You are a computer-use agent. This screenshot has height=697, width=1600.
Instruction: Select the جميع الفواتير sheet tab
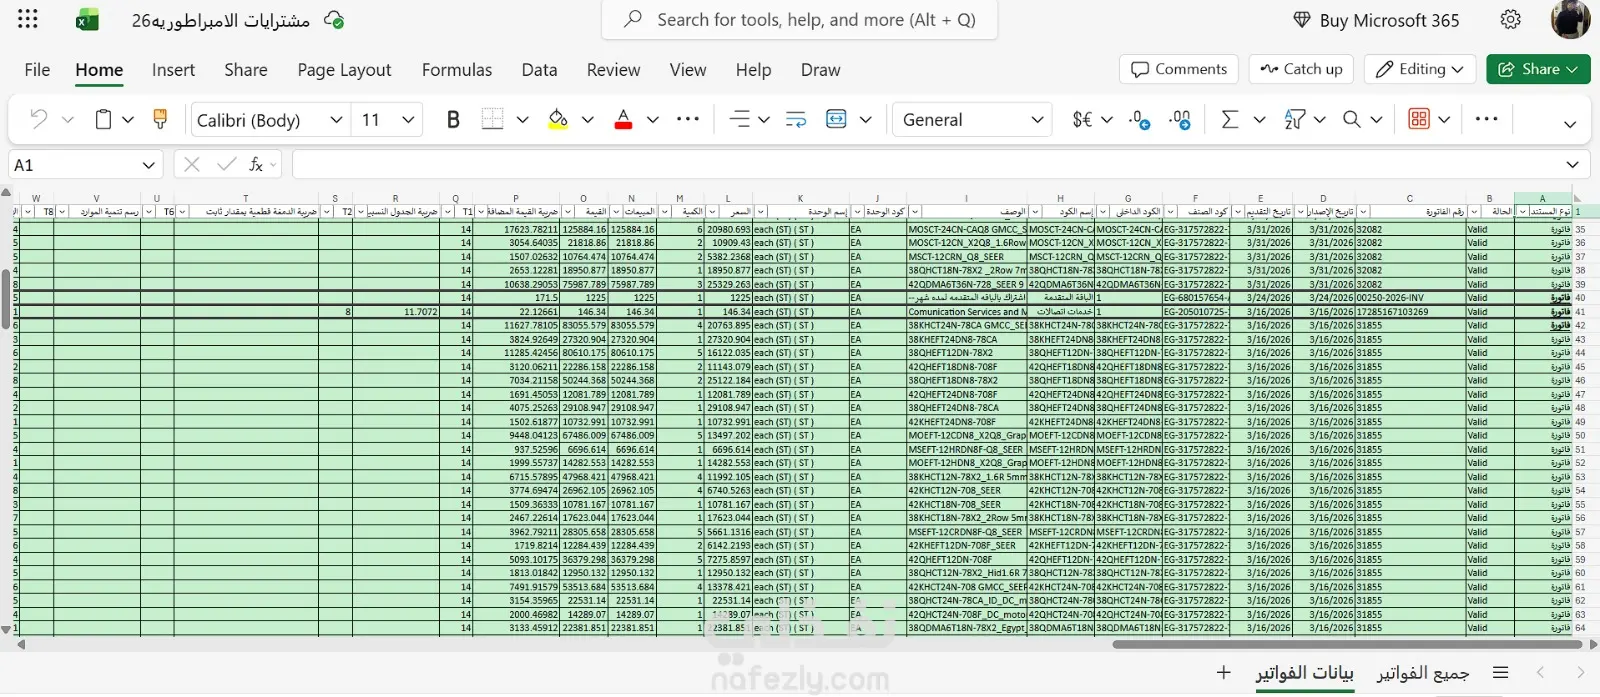1423,673
